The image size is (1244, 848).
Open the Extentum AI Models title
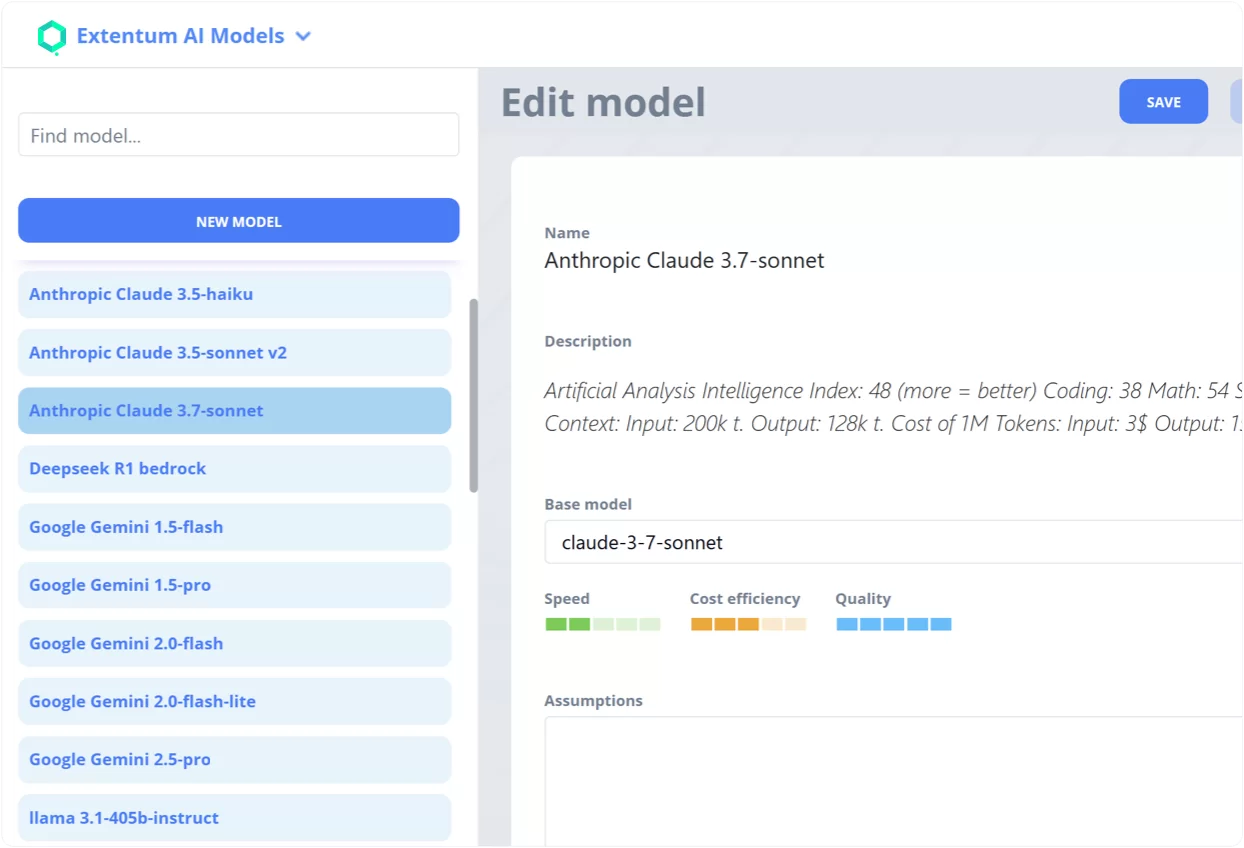(x=180, y=36)
